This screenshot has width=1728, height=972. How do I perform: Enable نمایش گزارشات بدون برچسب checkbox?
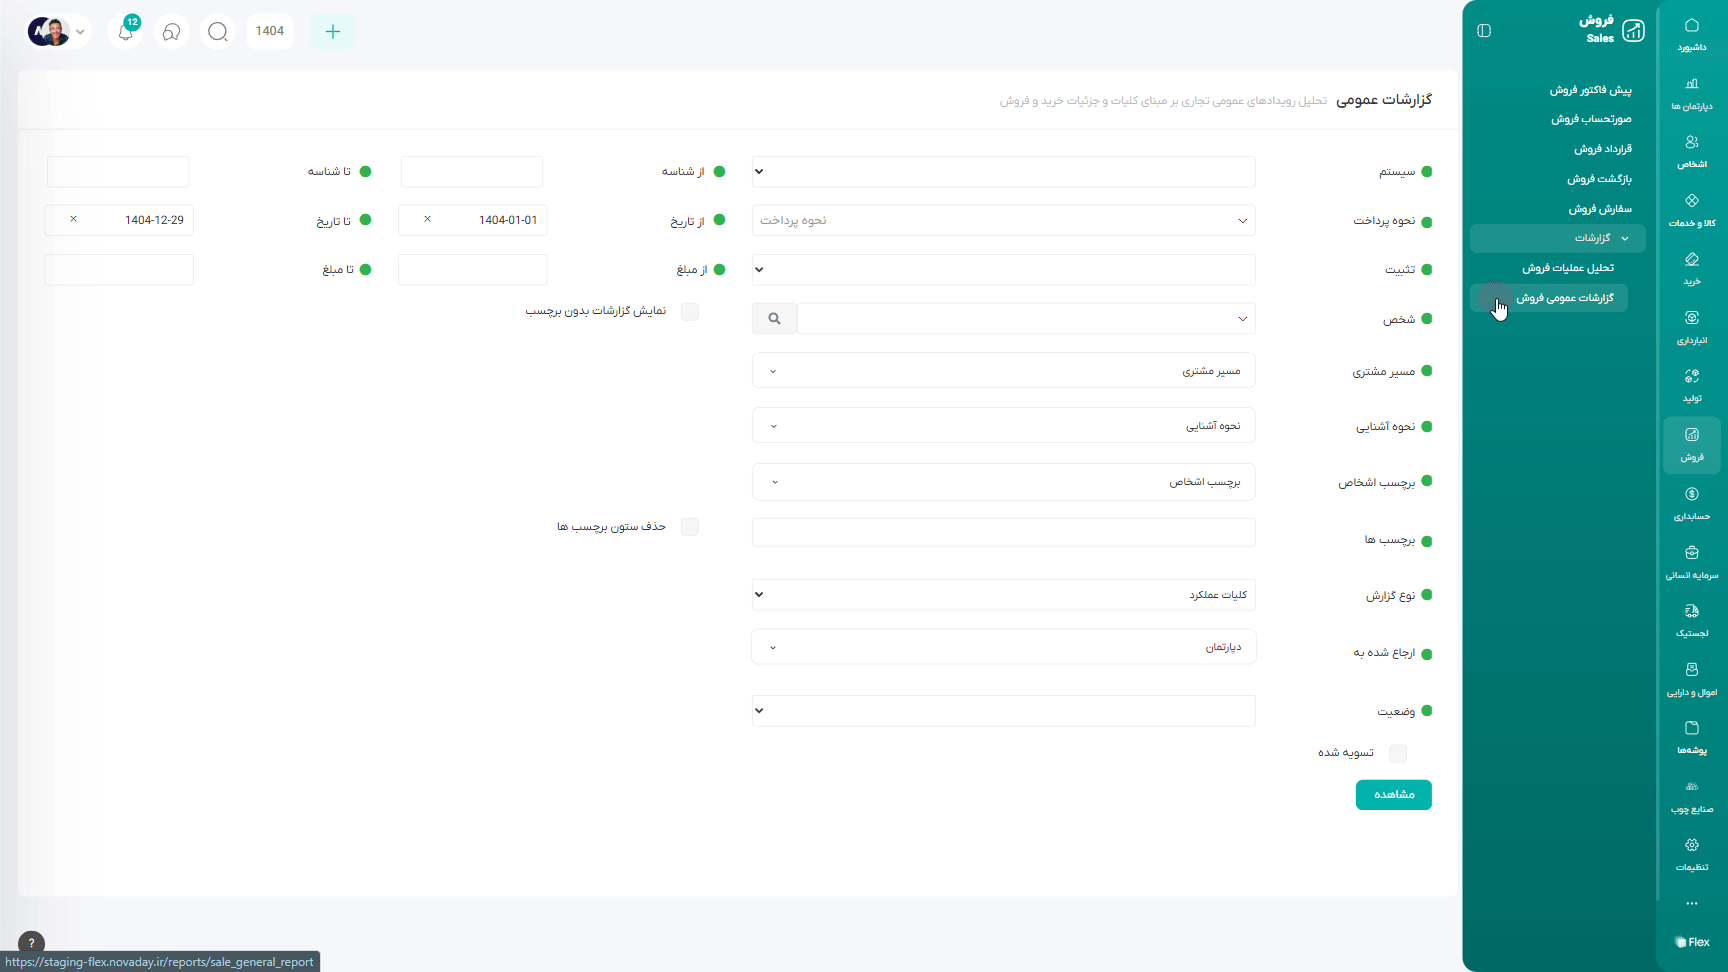pyautogui.click(x=690, y=312)
